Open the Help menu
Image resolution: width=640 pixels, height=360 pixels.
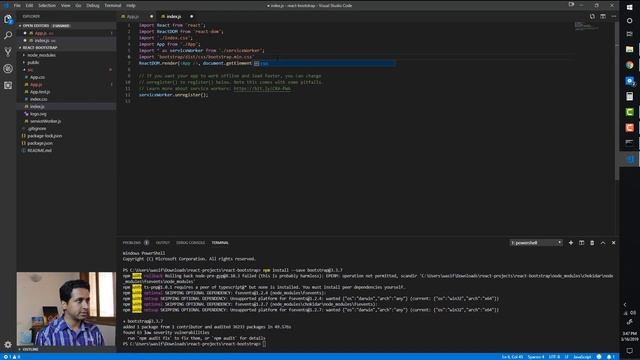(131, 6)
